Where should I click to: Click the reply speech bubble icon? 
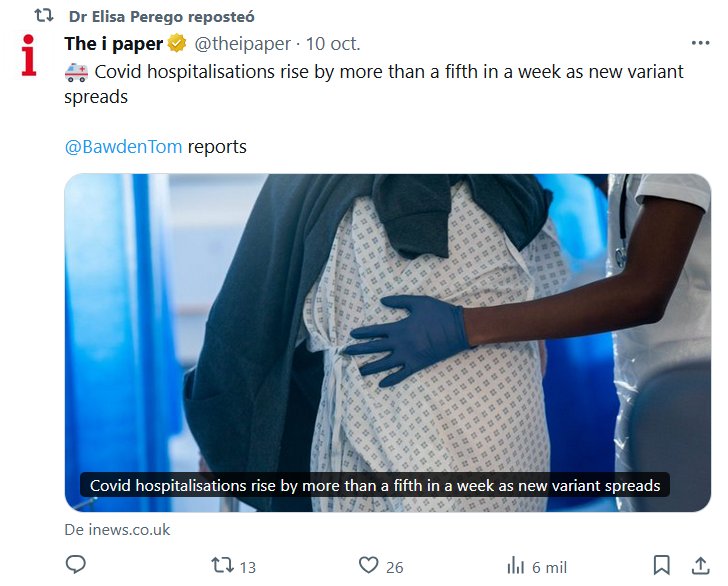[x=76, y=566]
